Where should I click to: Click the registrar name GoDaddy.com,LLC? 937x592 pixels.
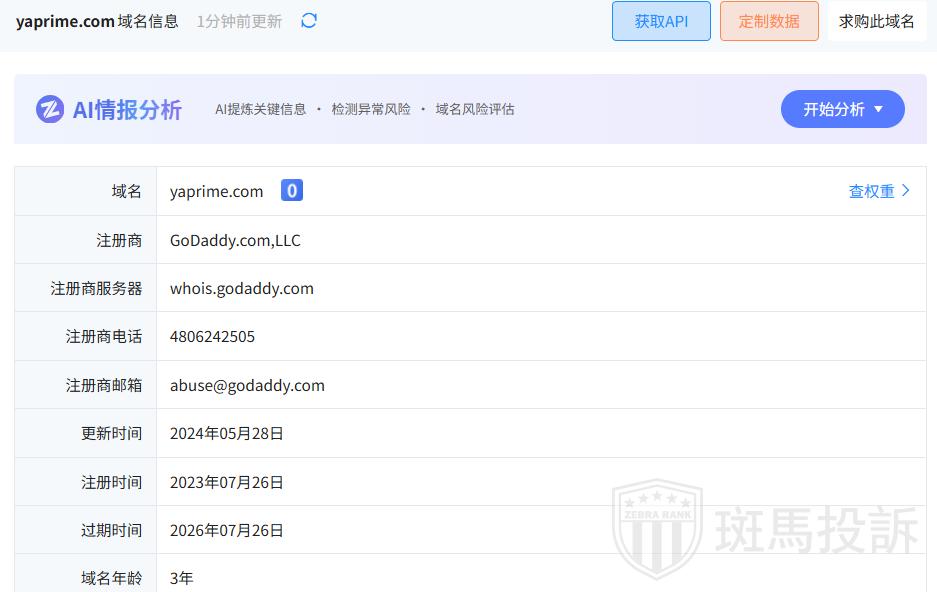point(235,240)
